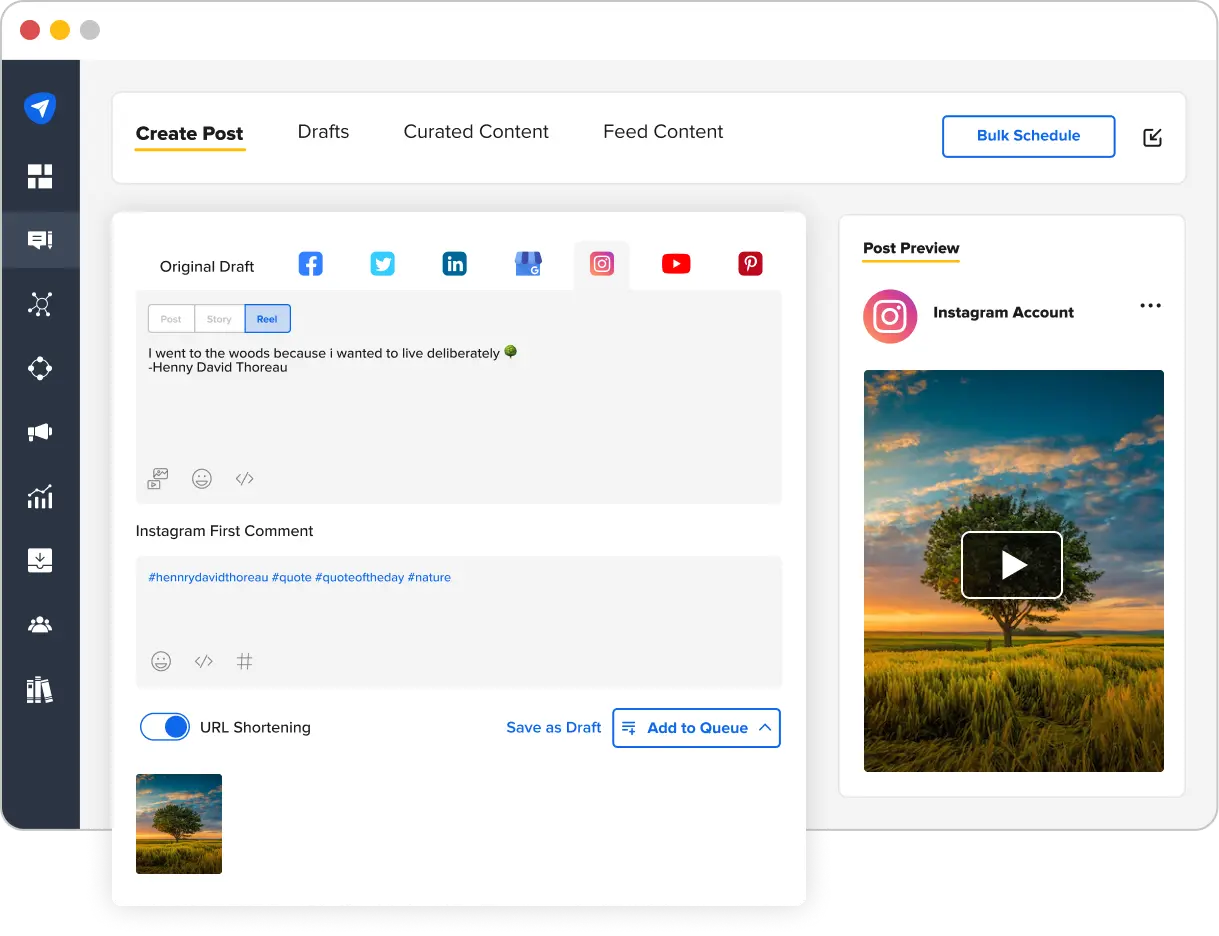Select the Twitter network icon
1219x936 pixels.
[382, 263]
